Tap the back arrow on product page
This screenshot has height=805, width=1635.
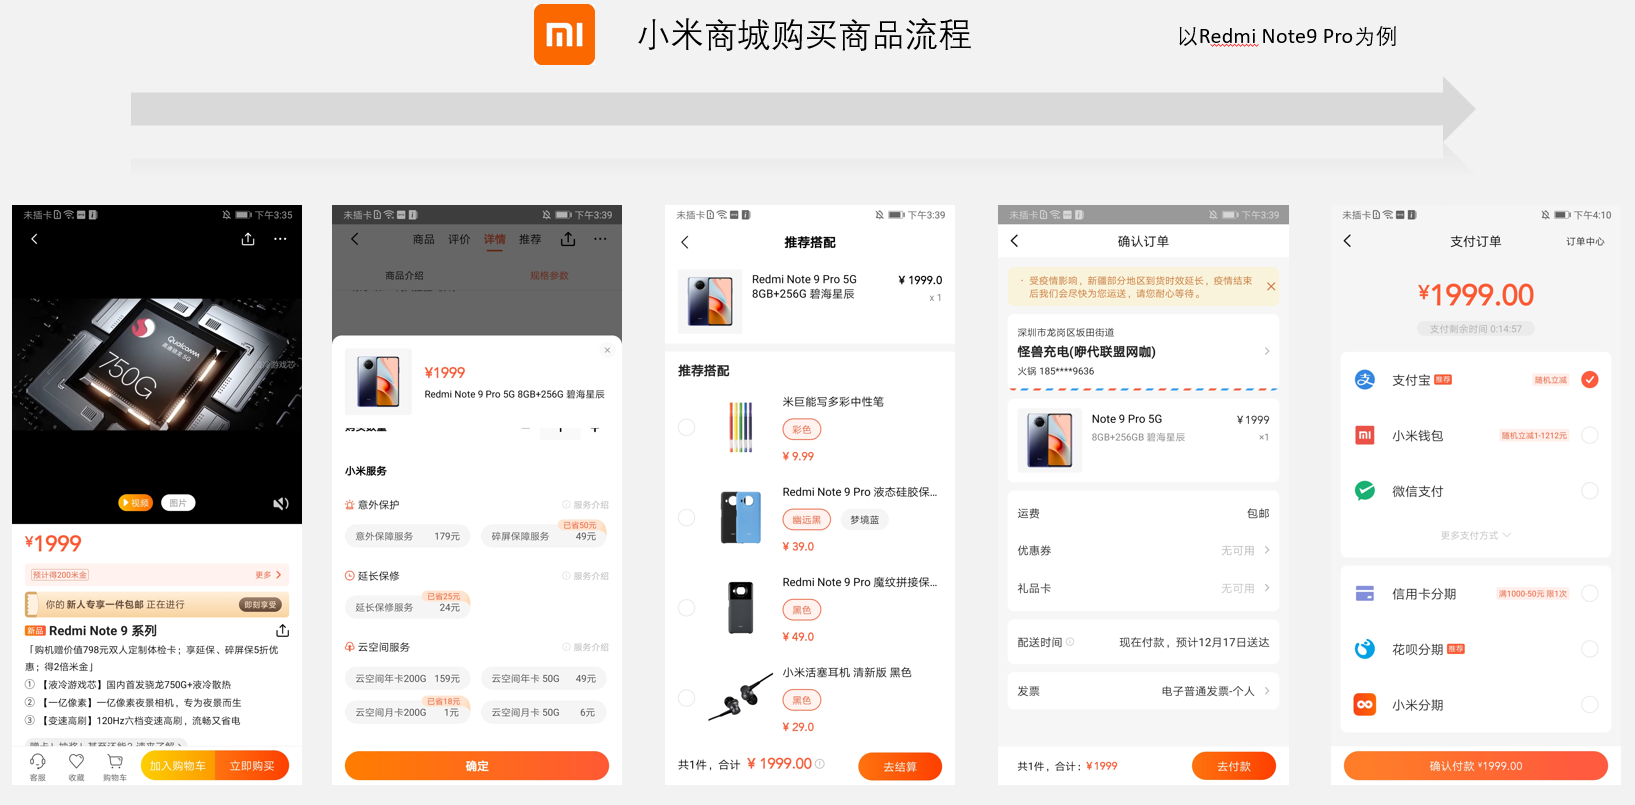pyautogui.click(x=34, y=239)
